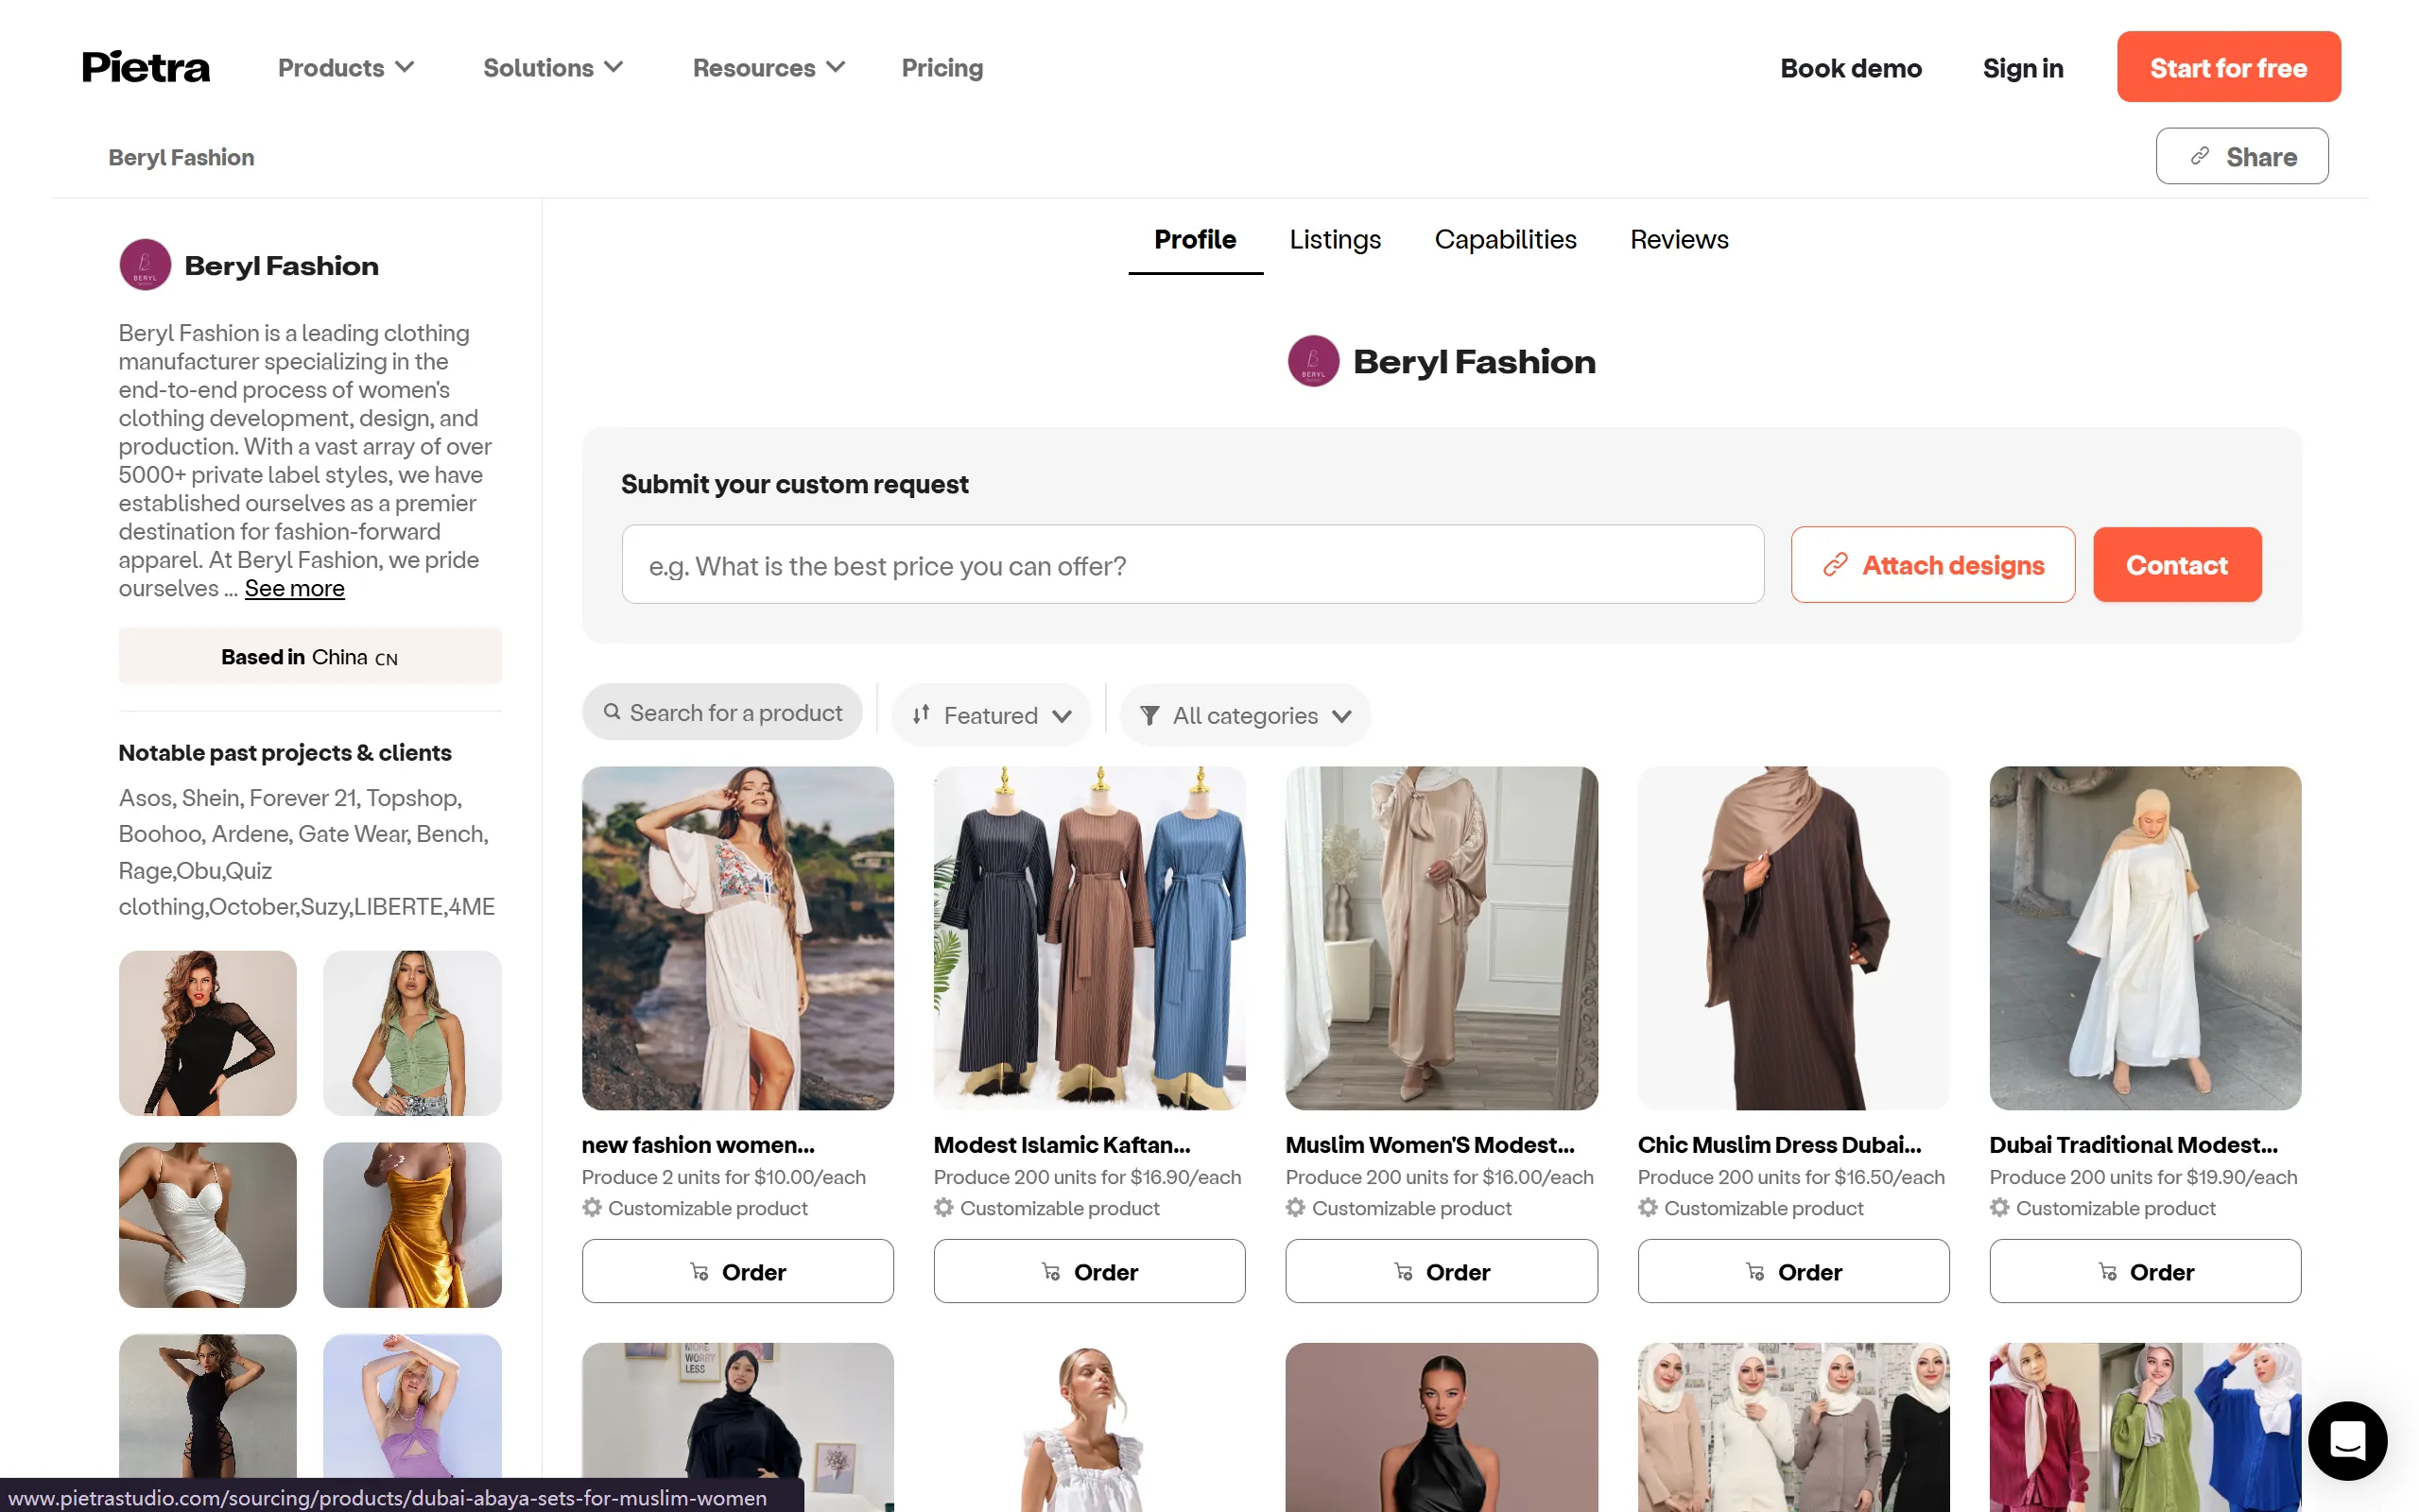This screenshot has width=2419, height=1512.
Task: Switch to the Capabilities tab
Action: pyautogui.click(x=1505, y=239)
